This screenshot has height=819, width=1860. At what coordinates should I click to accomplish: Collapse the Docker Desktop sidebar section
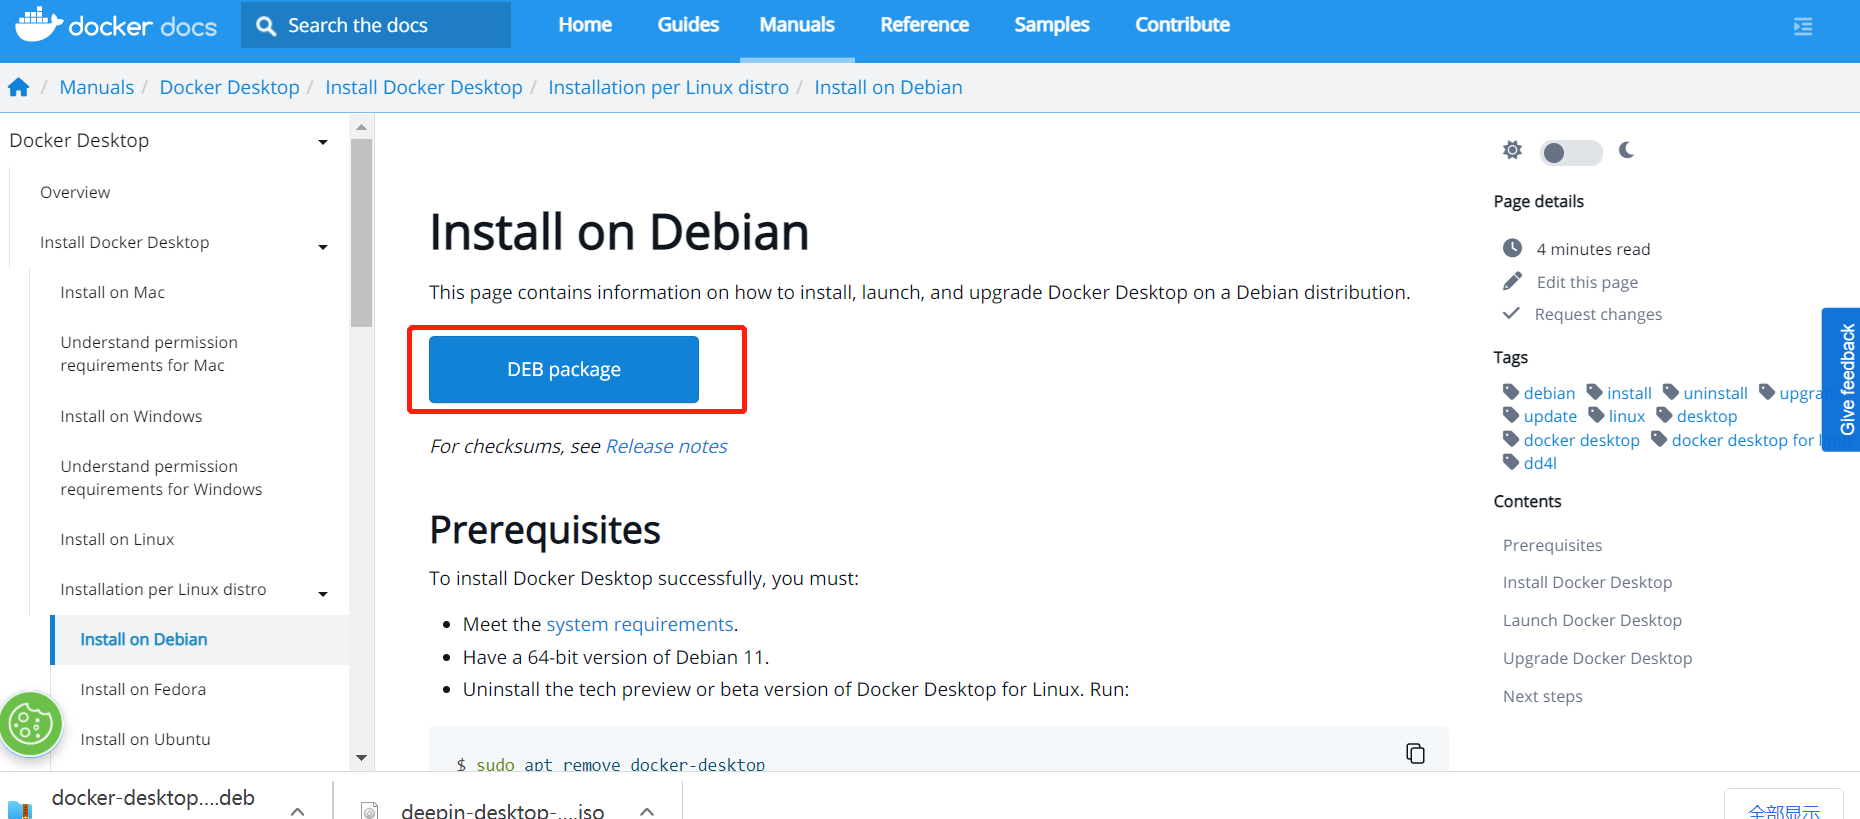[323, 142]
